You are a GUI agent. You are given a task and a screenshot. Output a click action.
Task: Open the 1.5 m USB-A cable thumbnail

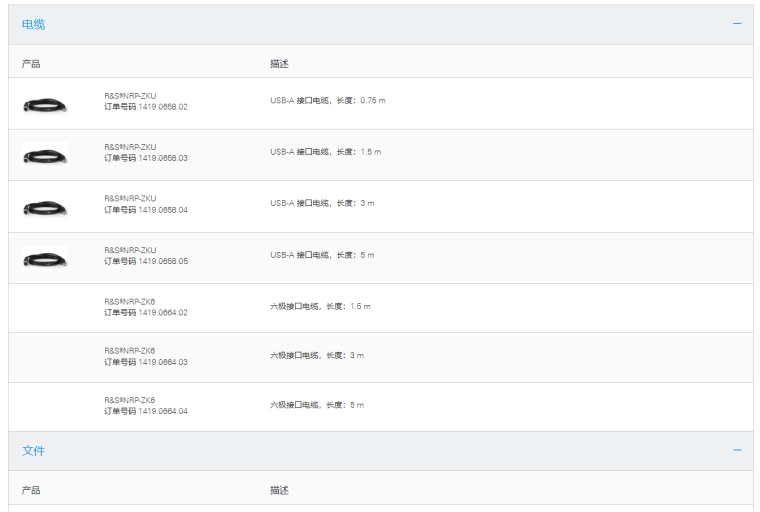(45, 154)
